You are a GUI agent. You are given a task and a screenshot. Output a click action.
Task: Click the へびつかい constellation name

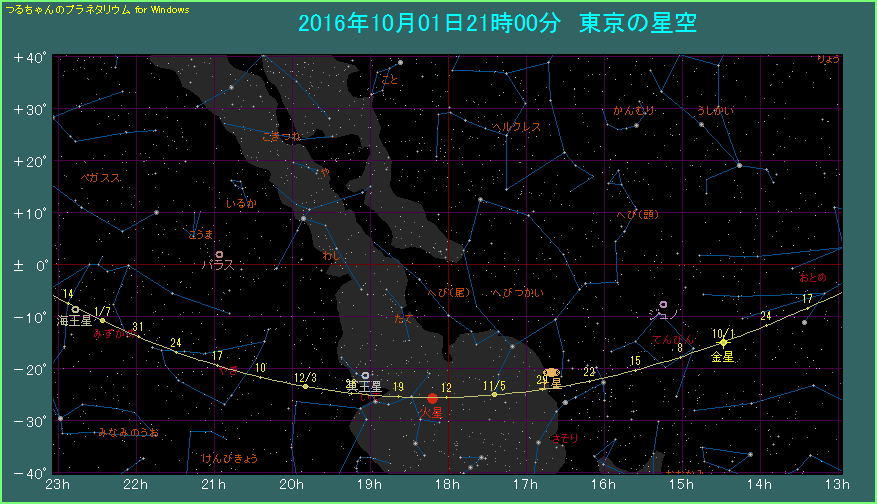[x=518, y=292]
